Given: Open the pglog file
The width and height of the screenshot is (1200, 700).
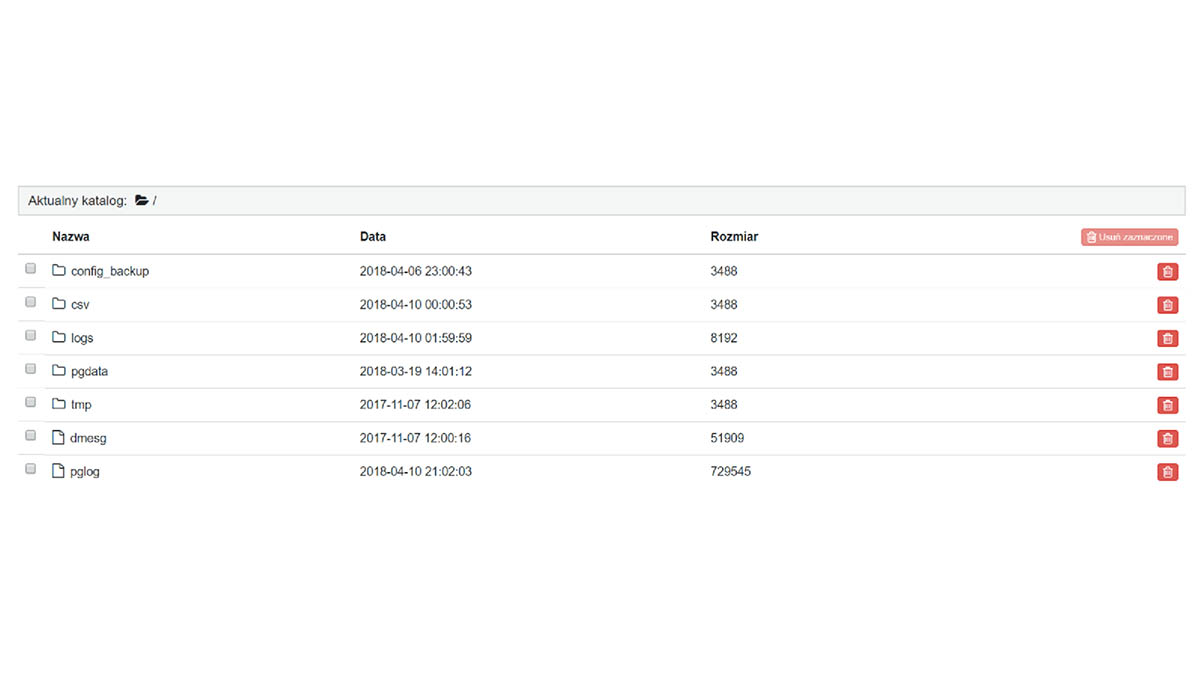Looking at the screenshot, I should click(x=85, y=472).
